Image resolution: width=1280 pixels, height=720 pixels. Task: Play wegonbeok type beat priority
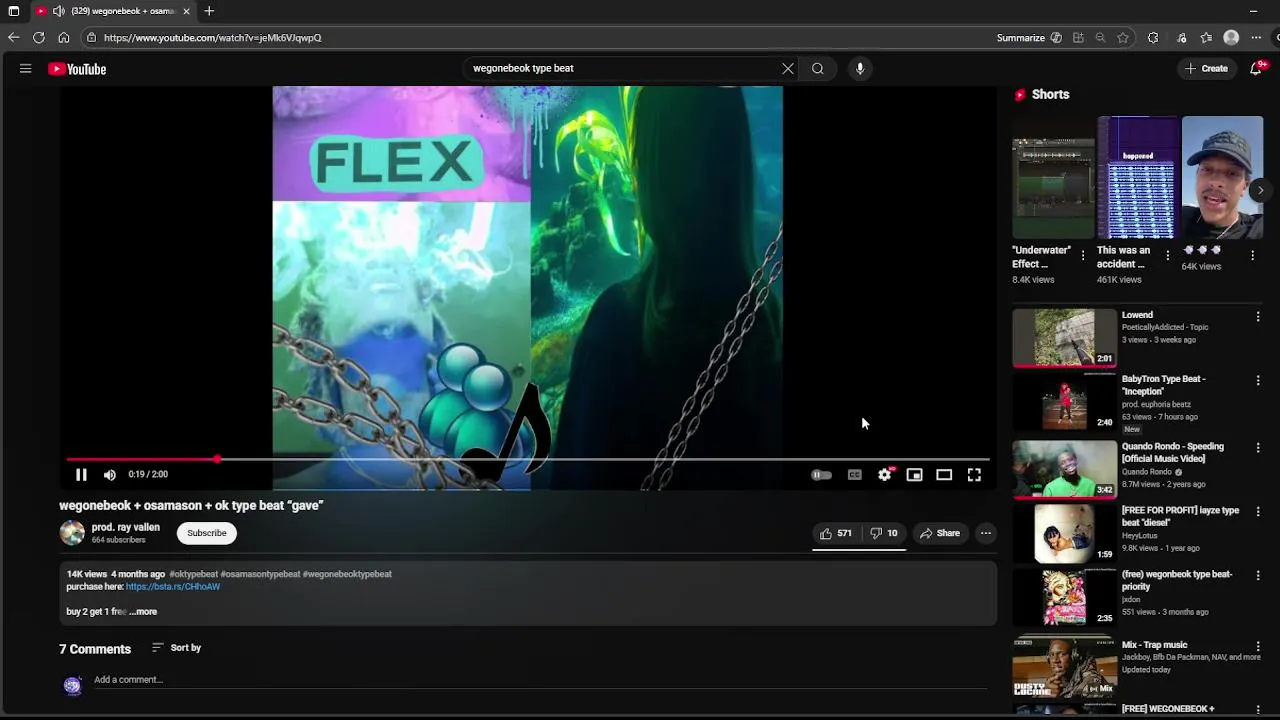point(1064,597)
